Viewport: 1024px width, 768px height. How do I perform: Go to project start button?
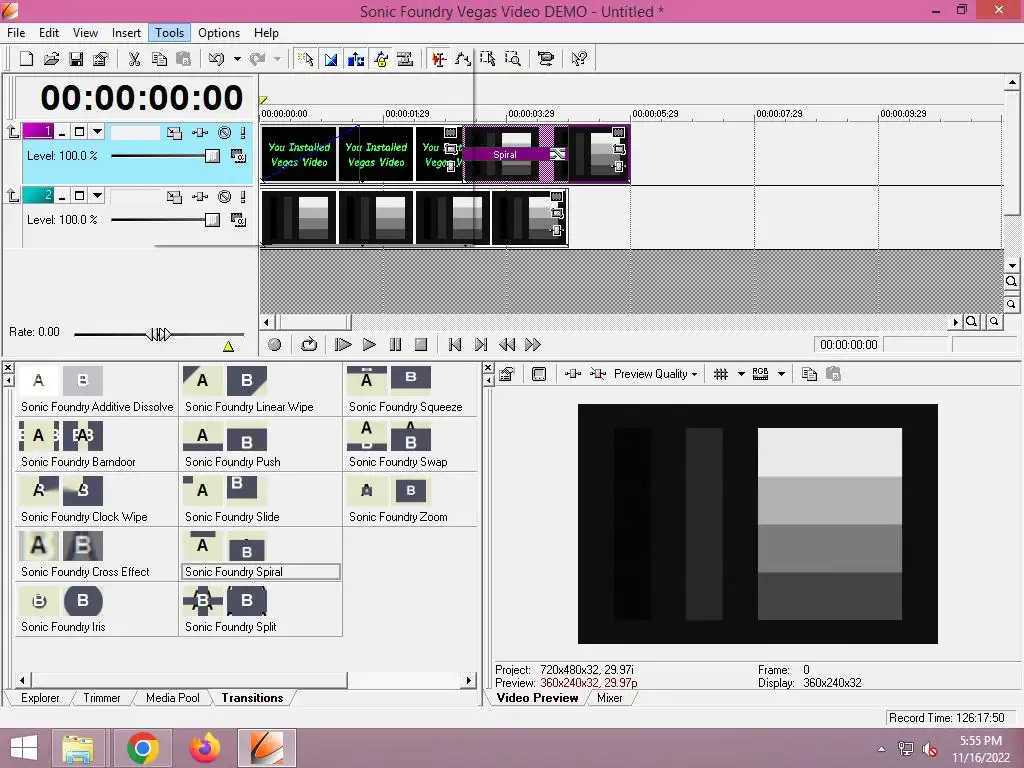[455, 345]
